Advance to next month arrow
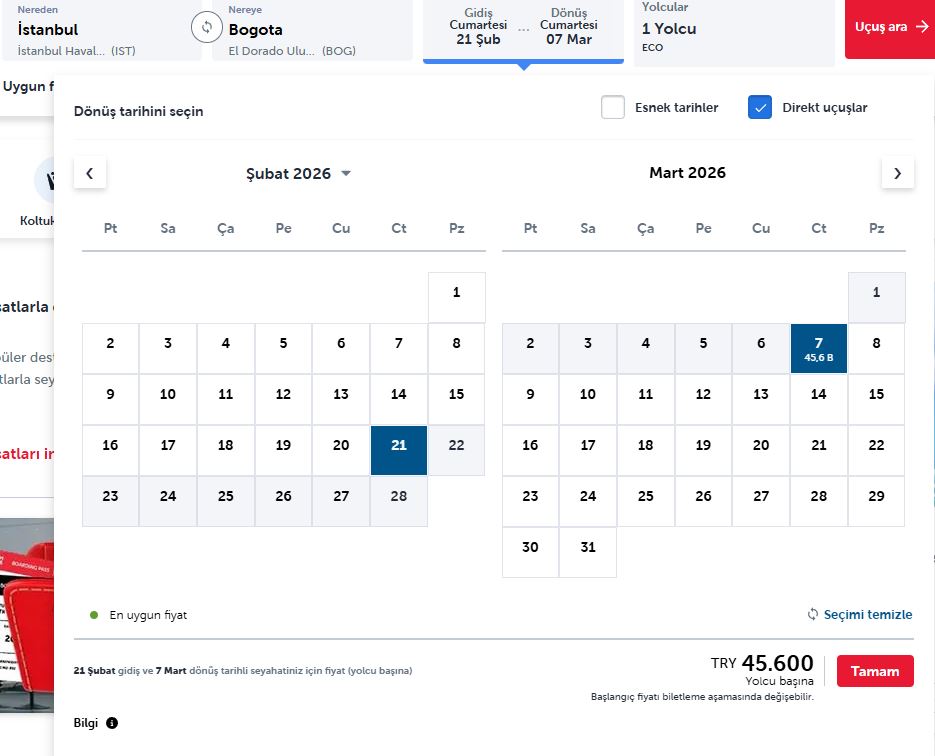935x756 pixels. point(897,173)
